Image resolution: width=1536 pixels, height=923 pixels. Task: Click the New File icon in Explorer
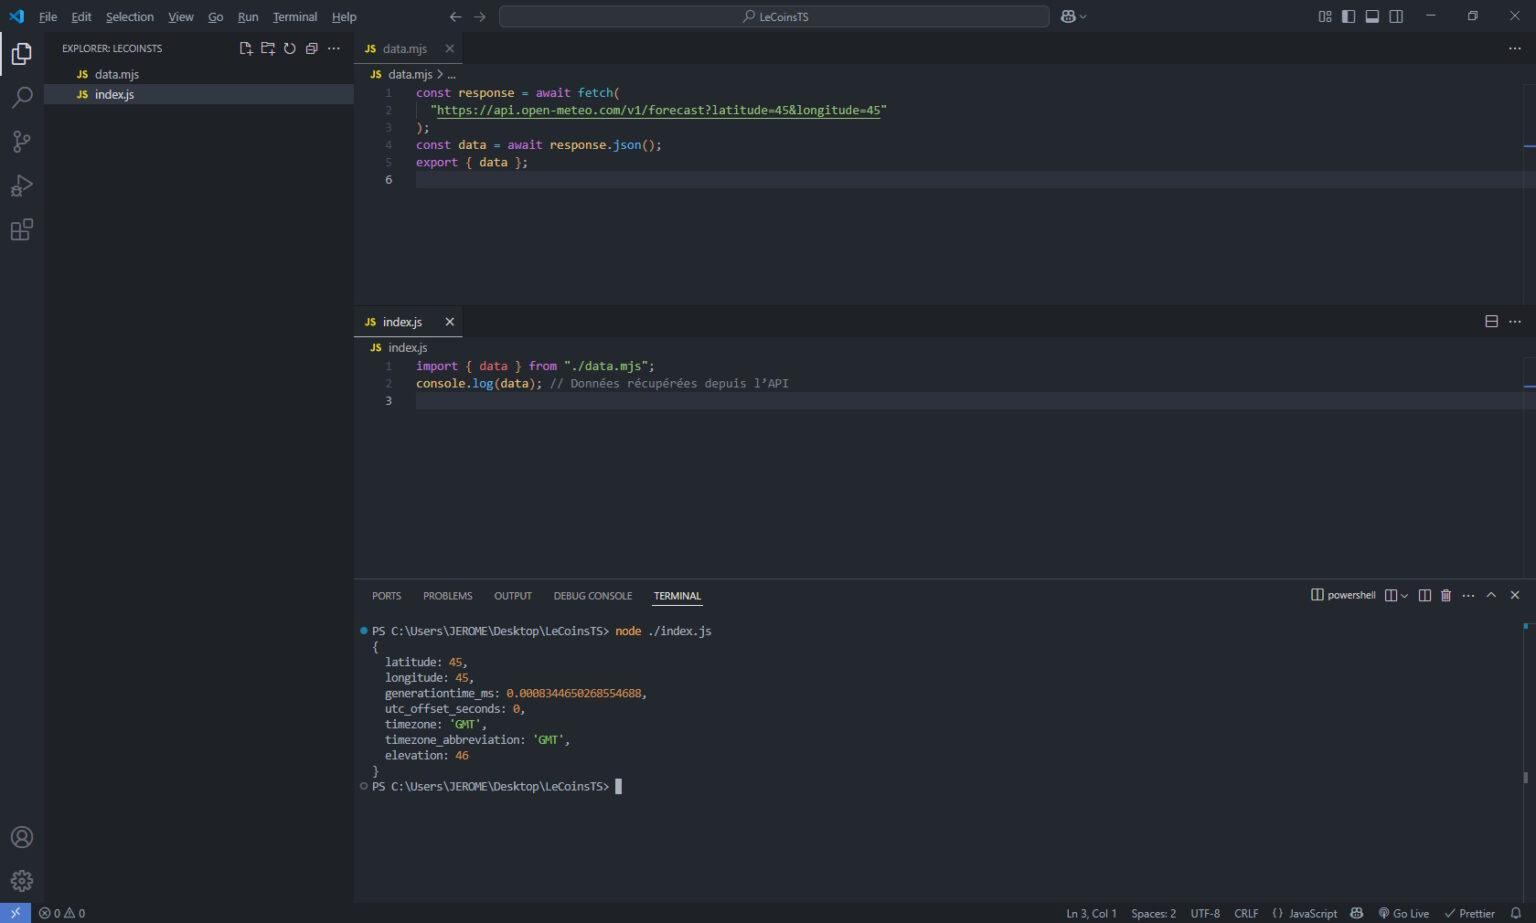pos(246,48)
